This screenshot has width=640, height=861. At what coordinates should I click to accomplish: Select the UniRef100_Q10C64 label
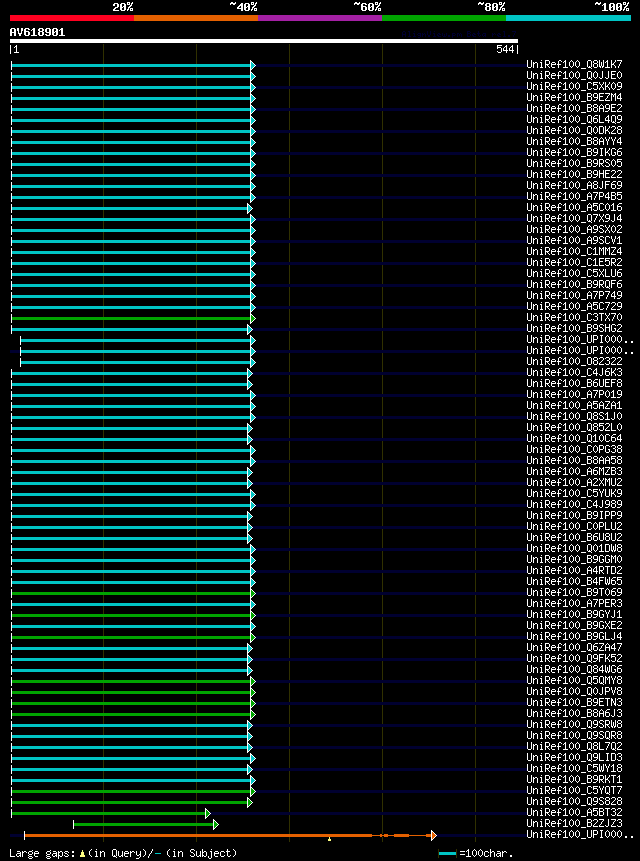click(574, 438)
